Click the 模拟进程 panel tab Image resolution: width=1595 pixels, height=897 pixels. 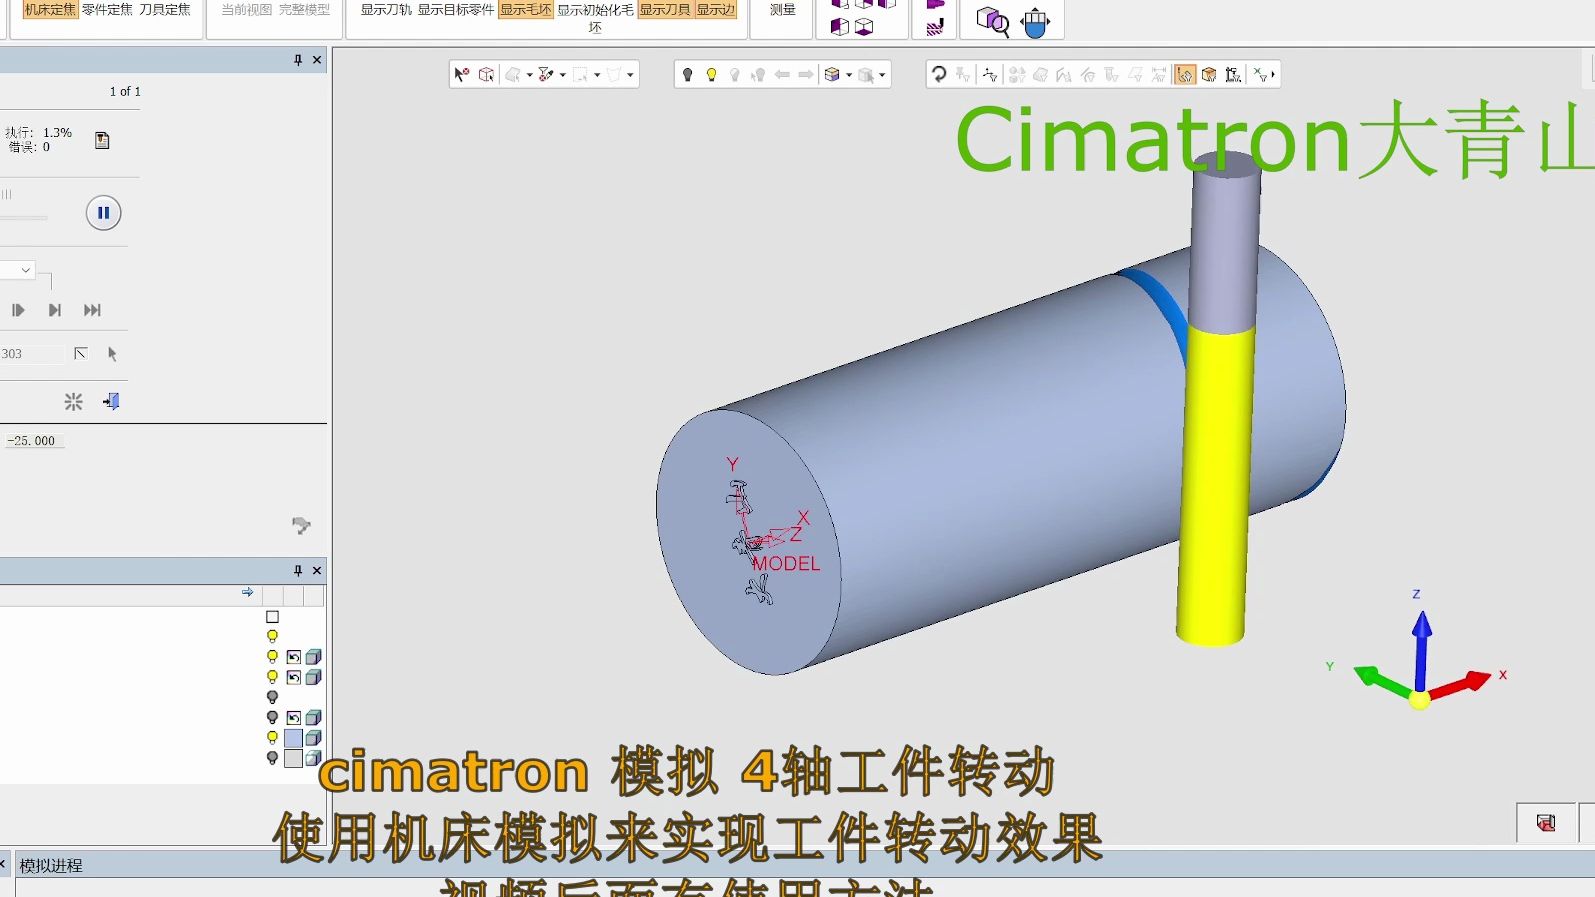click(x=51, y=866)
